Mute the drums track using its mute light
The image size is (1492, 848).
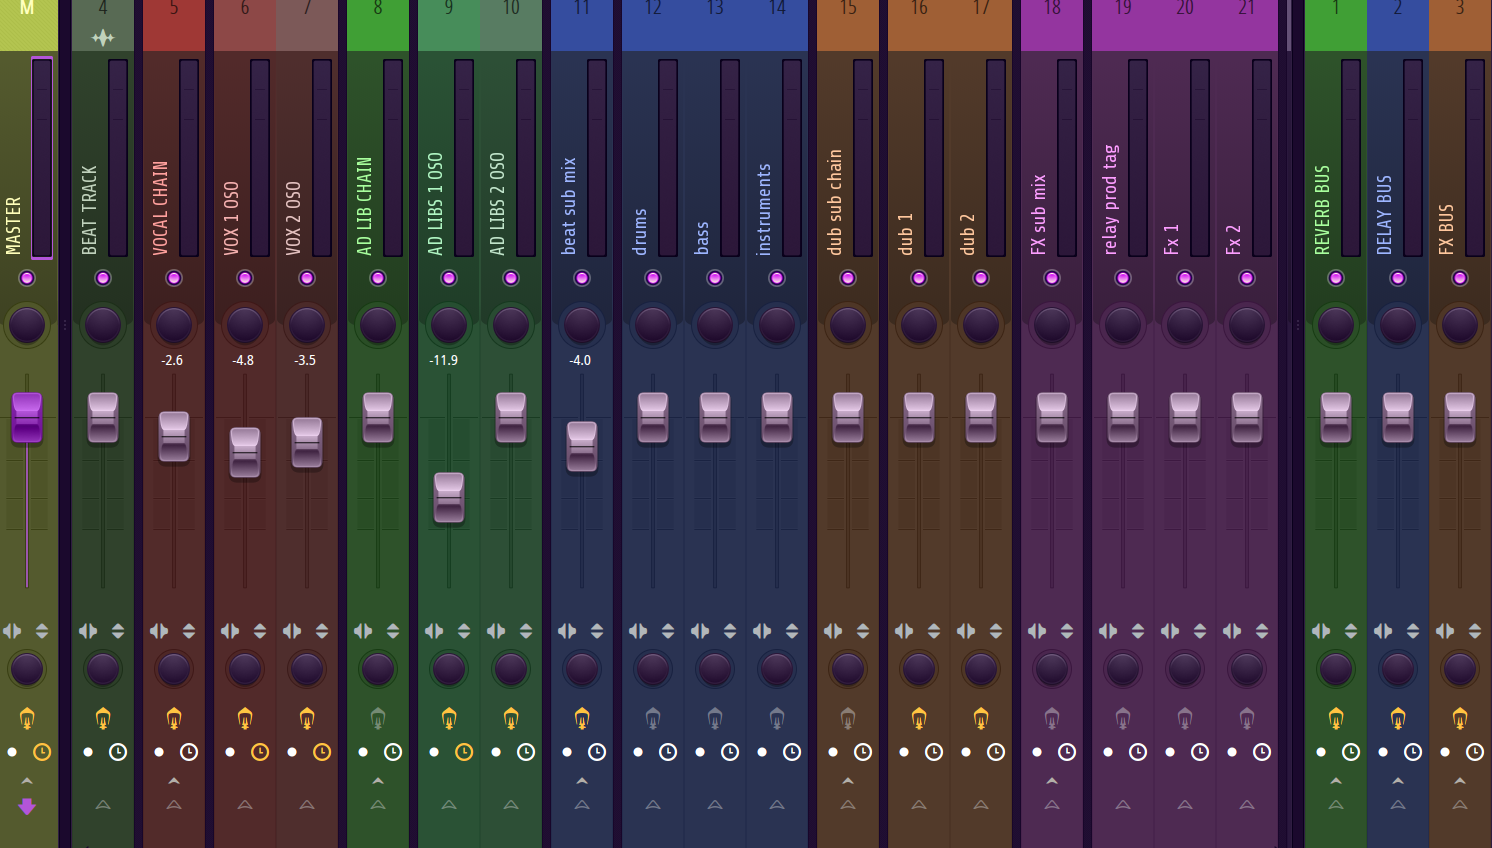[652, 278]
